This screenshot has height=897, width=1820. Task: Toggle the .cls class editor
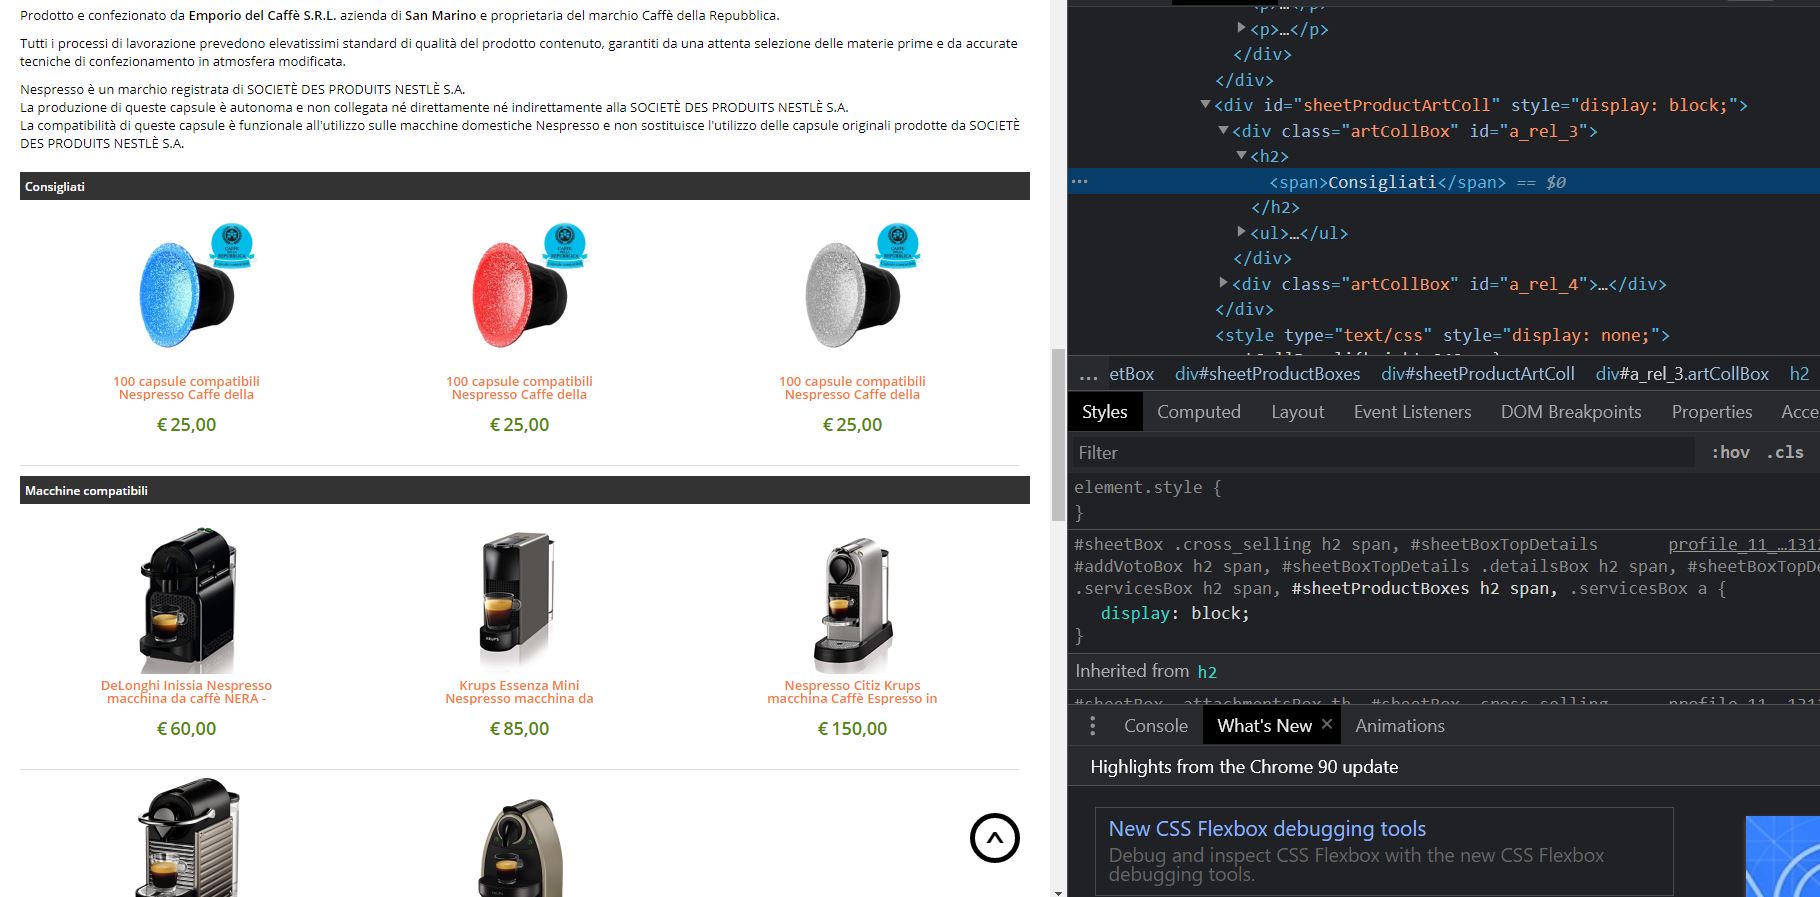click(1785, 453)
